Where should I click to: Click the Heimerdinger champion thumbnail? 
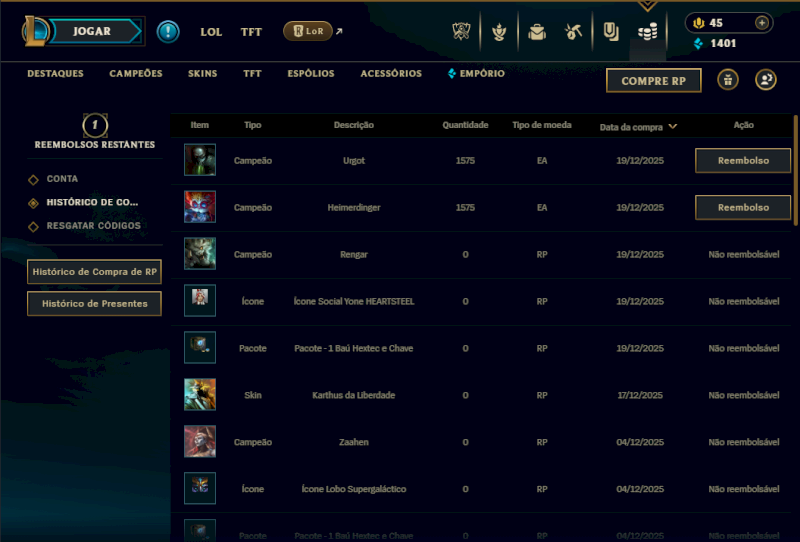tap(200, 207)
